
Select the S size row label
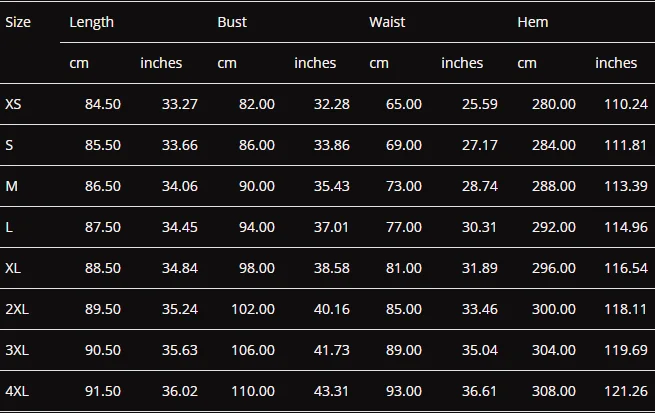point(9,145)
